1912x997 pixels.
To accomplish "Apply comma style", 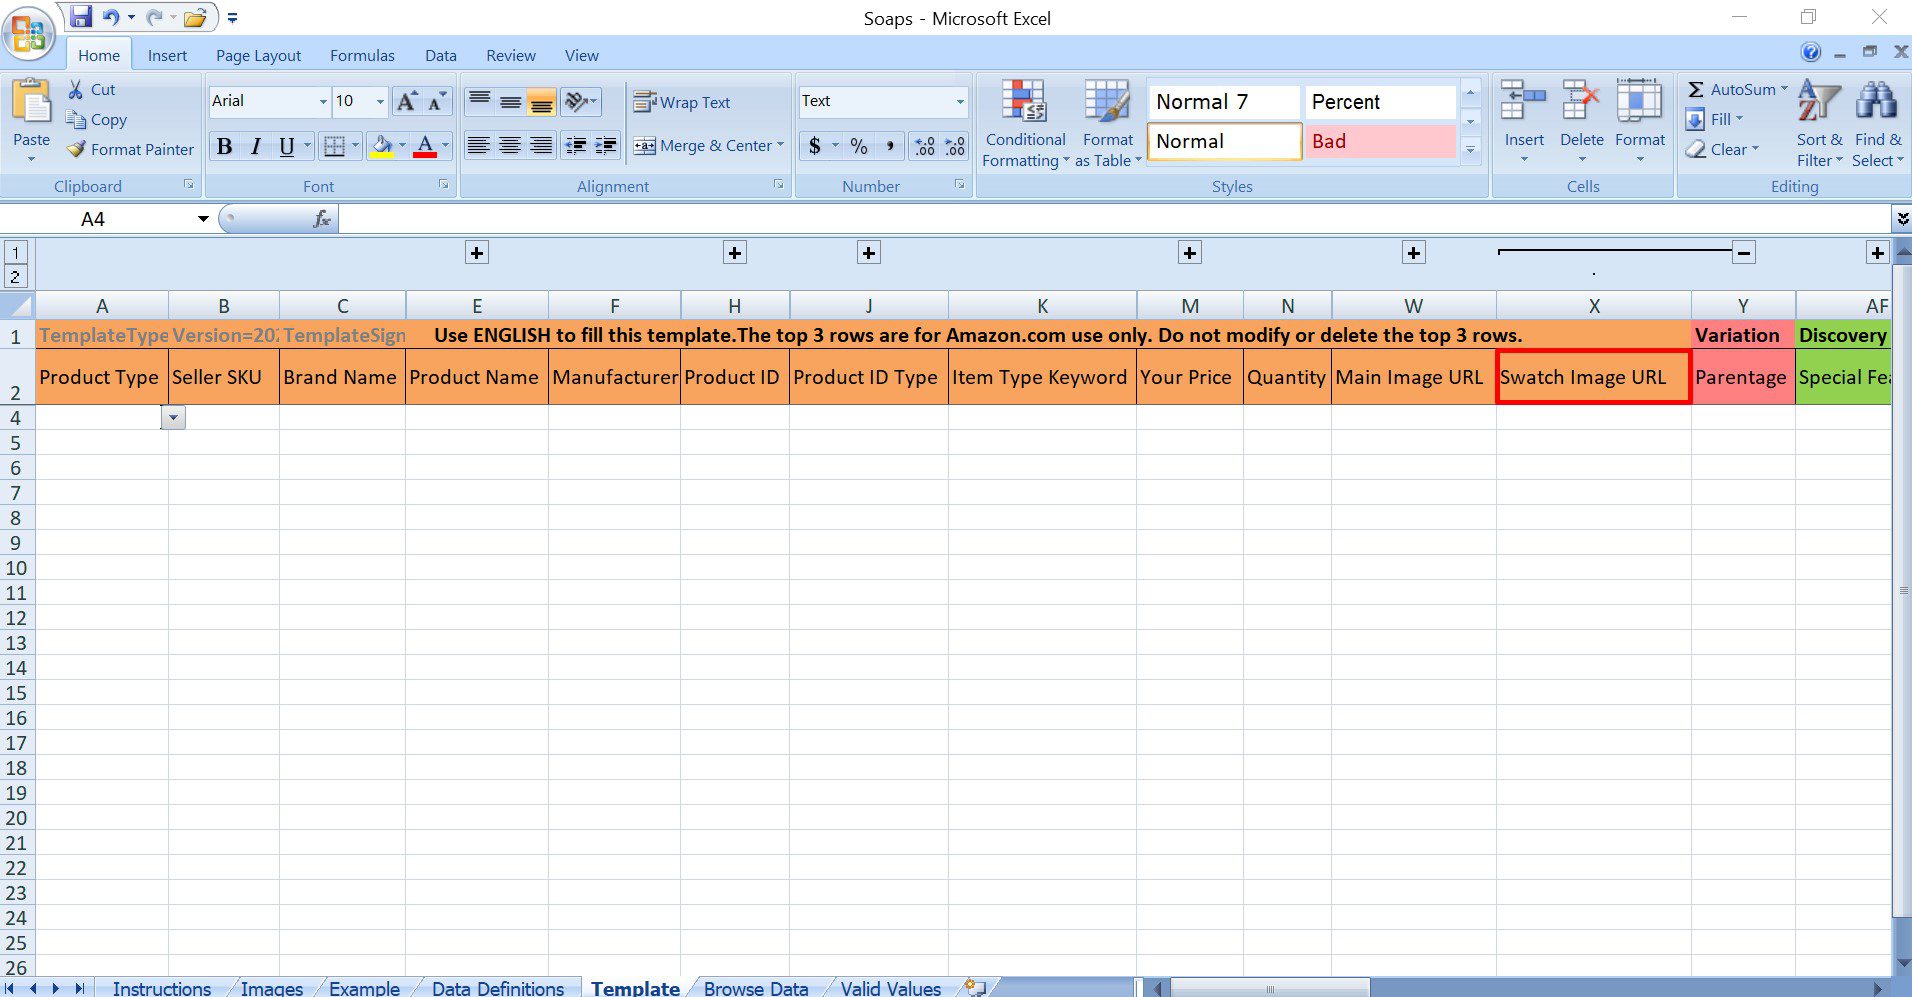I will (889, 146).
